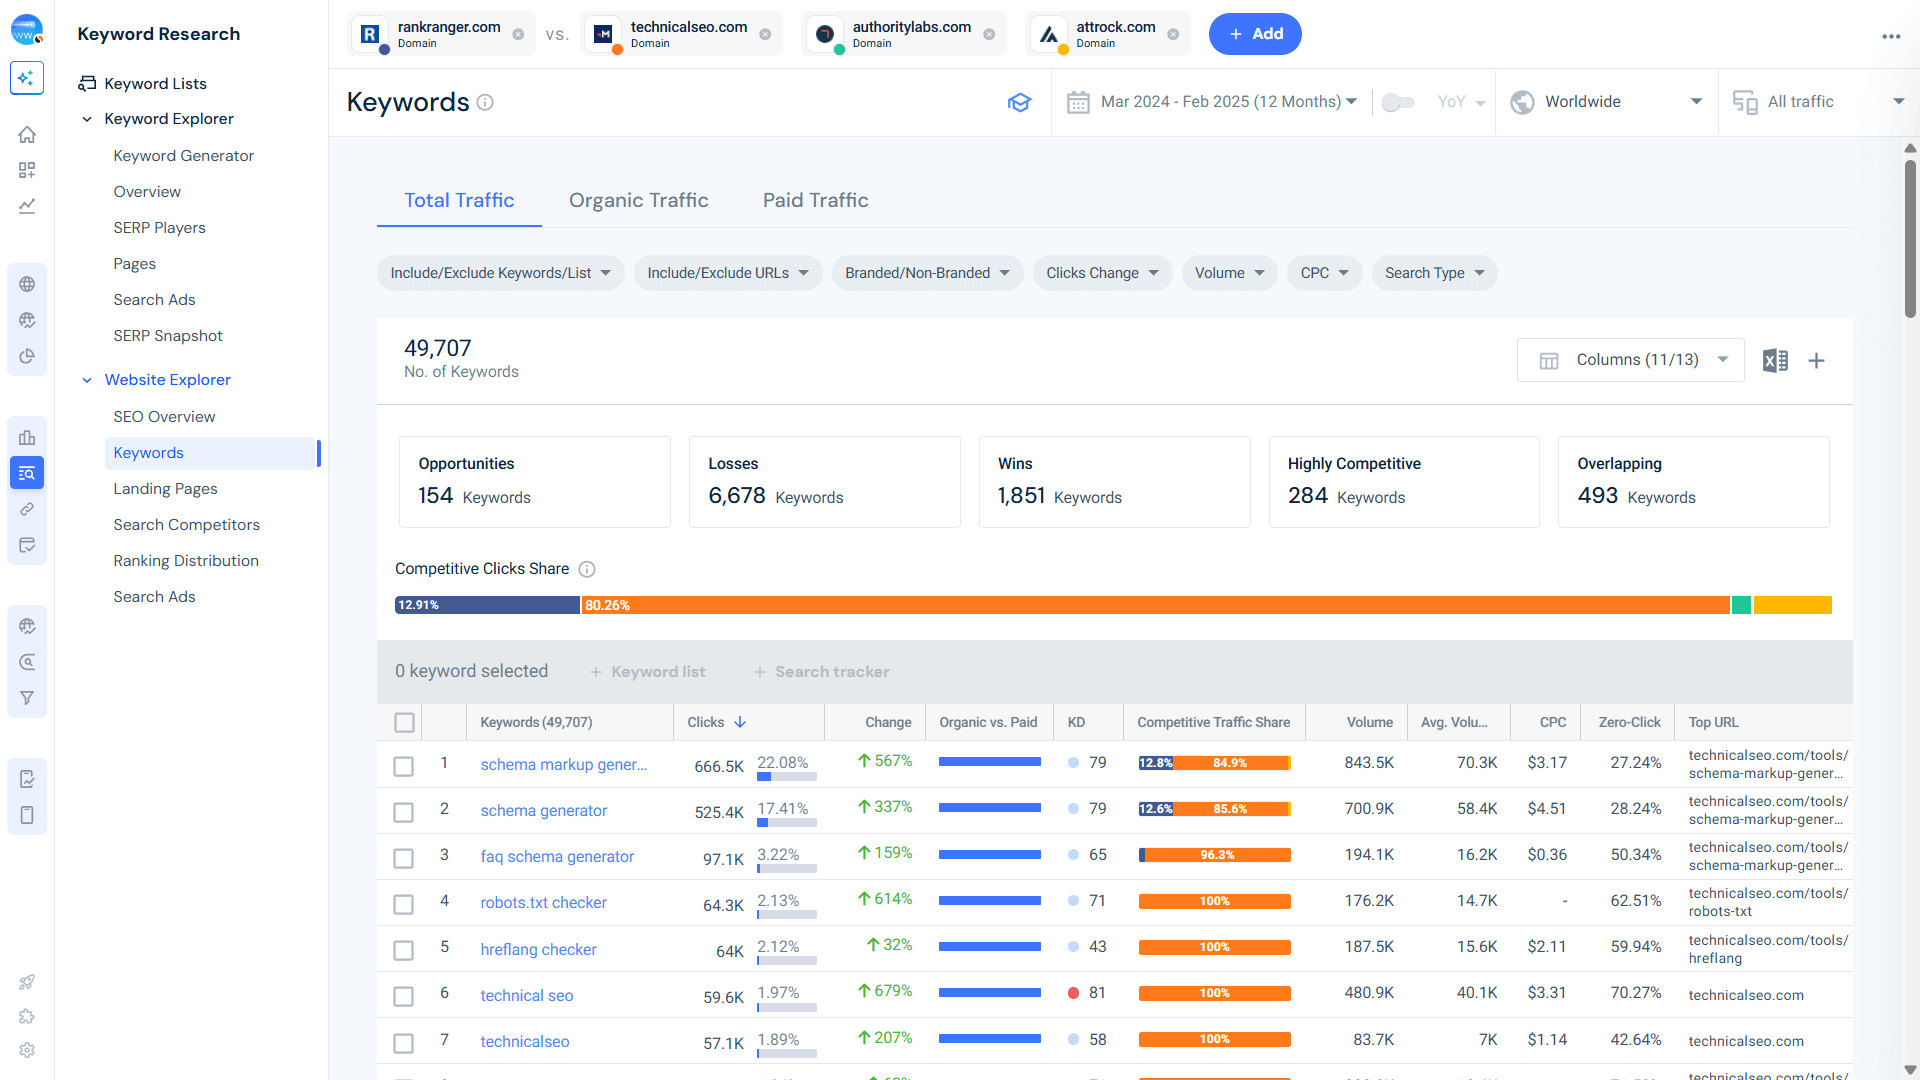
Task: Click the Wins 1,851 Keywords card
Action: [x=1114, y=482]
